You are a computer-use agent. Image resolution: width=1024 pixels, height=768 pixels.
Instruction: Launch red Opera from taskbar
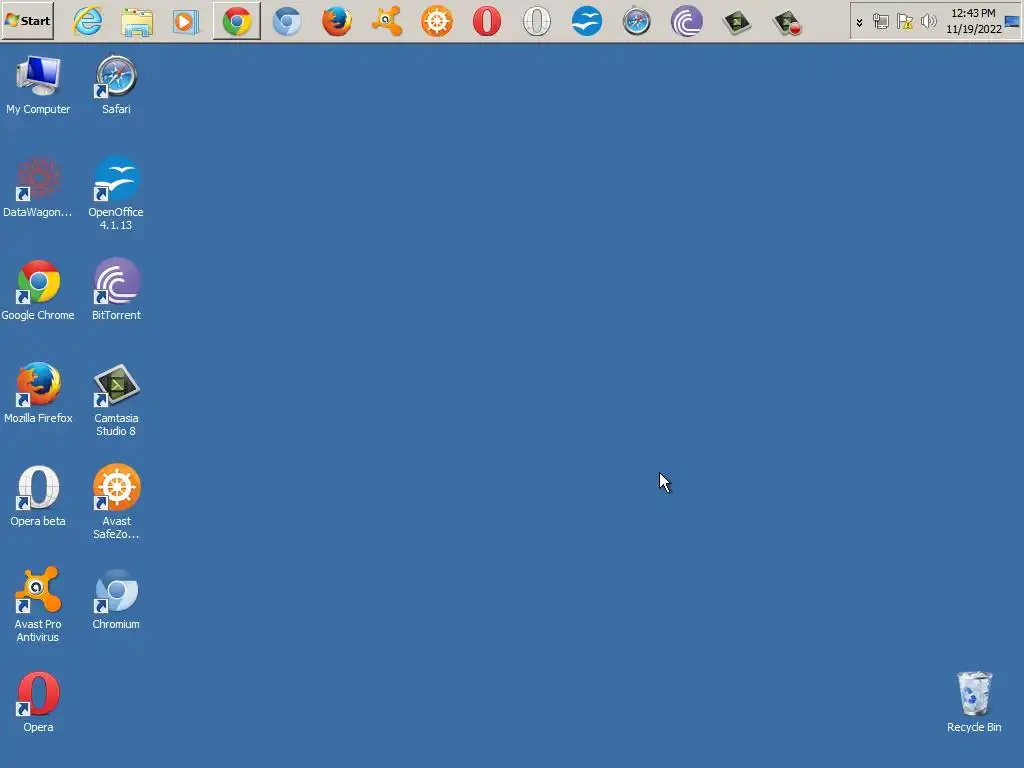point(487,22)
